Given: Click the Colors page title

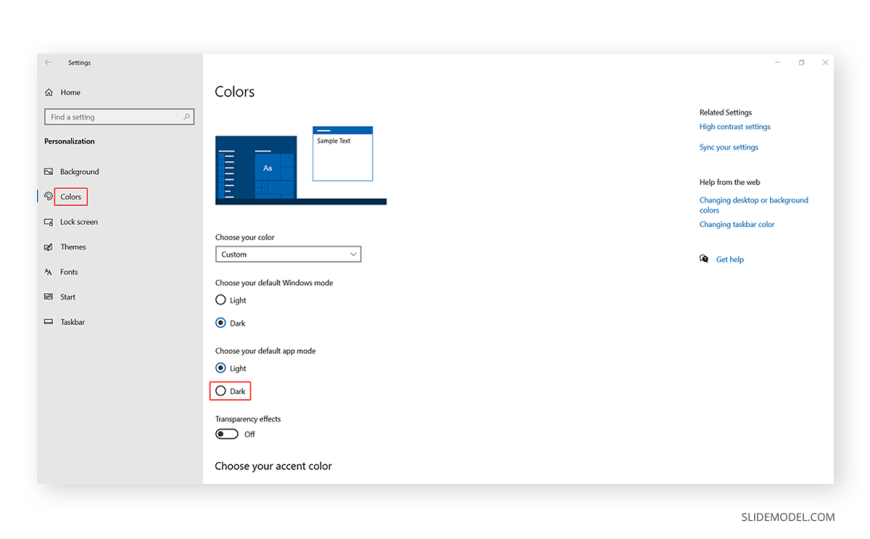Looking at the screenshot, I should [x=235, y=92].
